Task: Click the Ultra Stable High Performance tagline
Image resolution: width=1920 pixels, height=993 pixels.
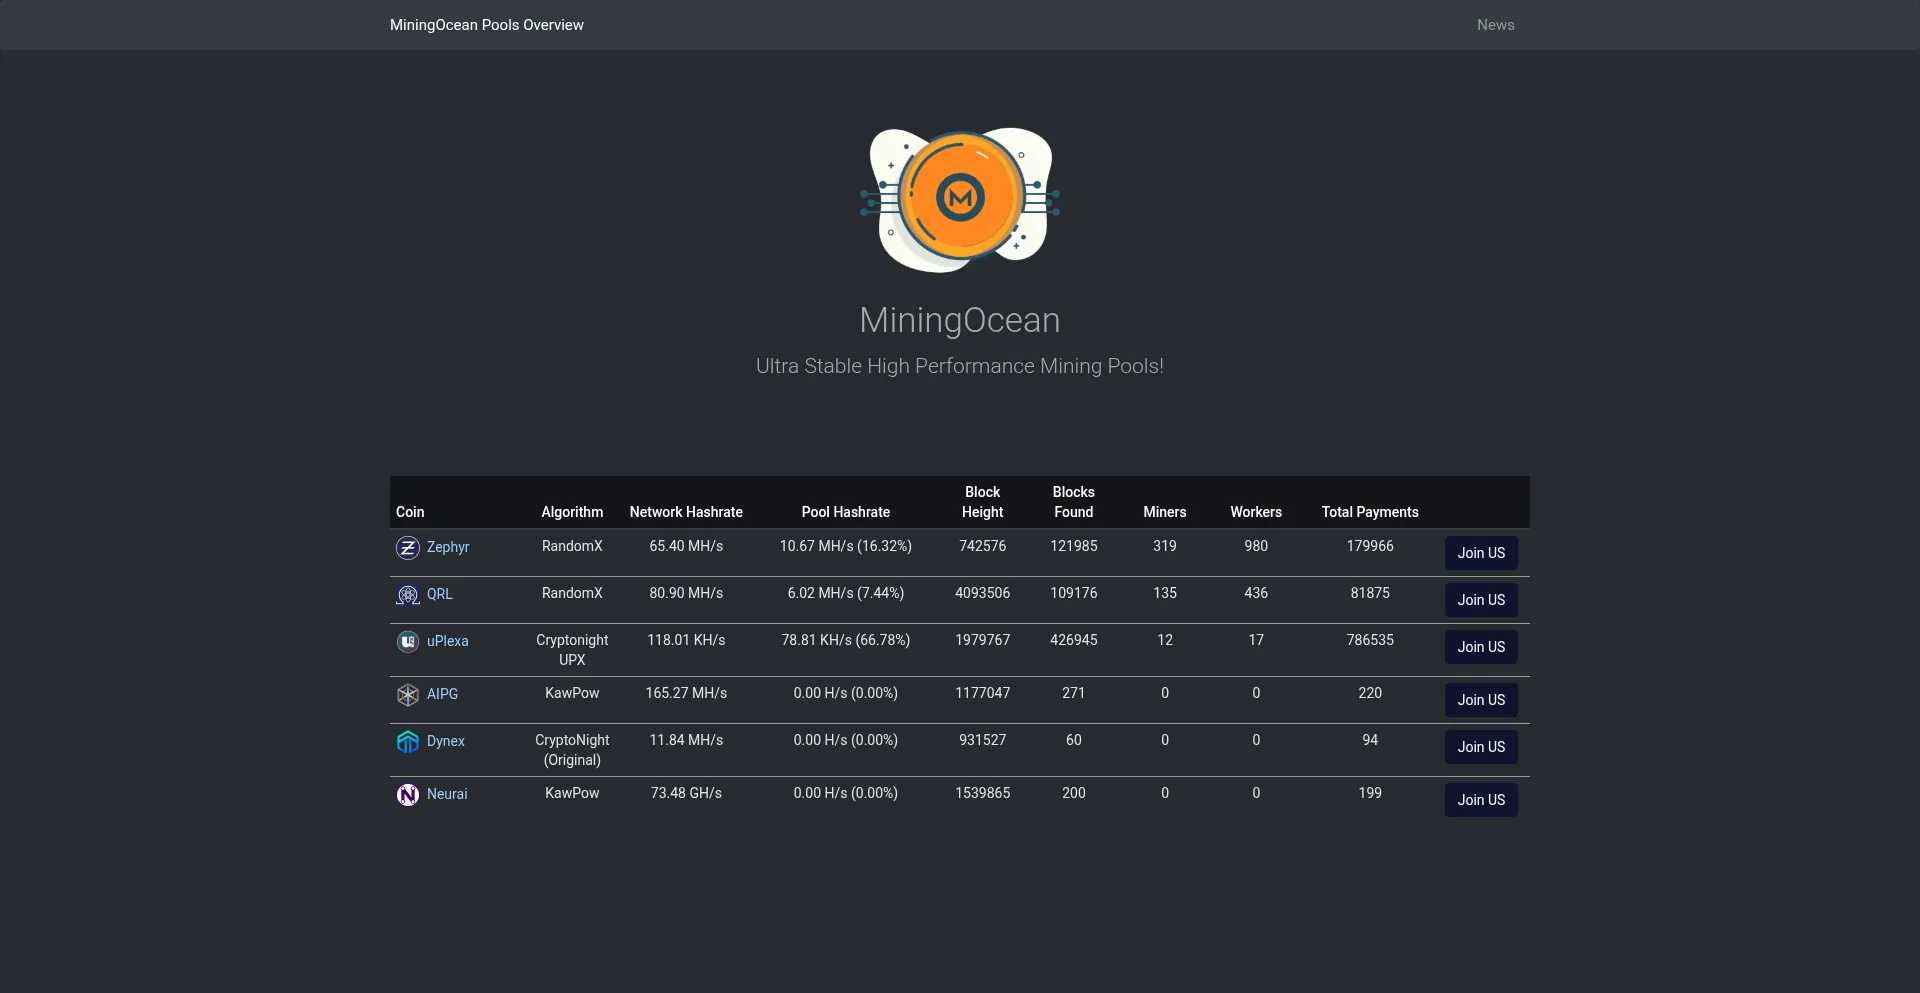Action: coord(960,366)
